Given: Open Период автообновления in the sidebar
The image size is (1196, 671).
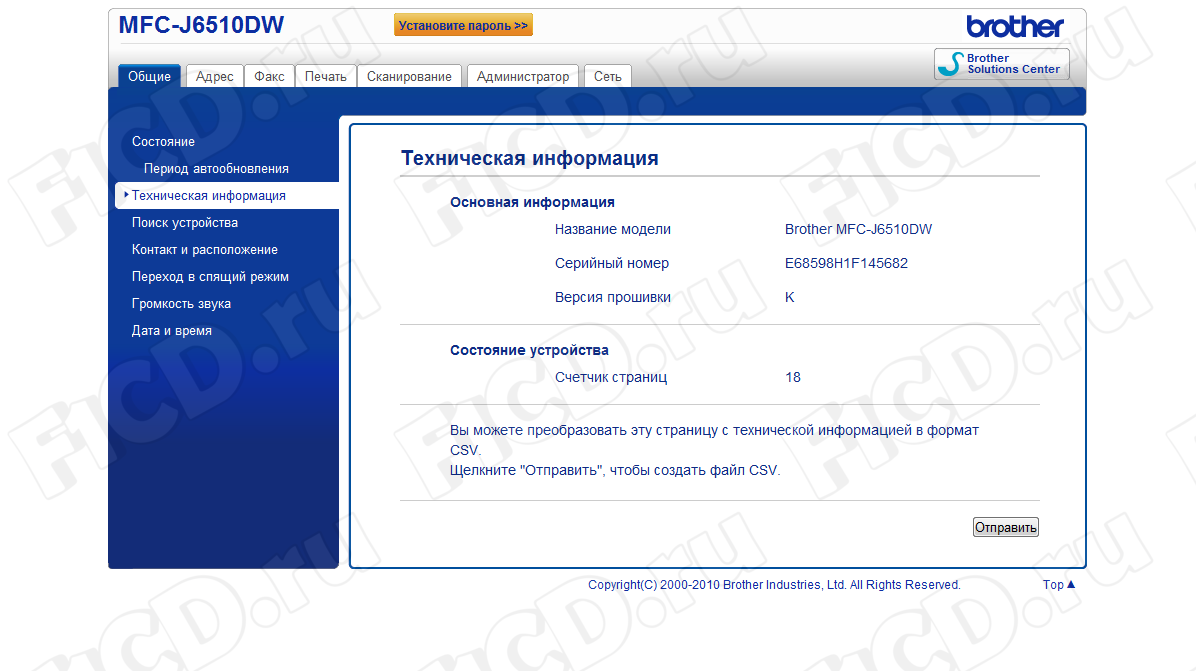Looking at the screenshot, I should pyautogui.click(x=217, y=169).
